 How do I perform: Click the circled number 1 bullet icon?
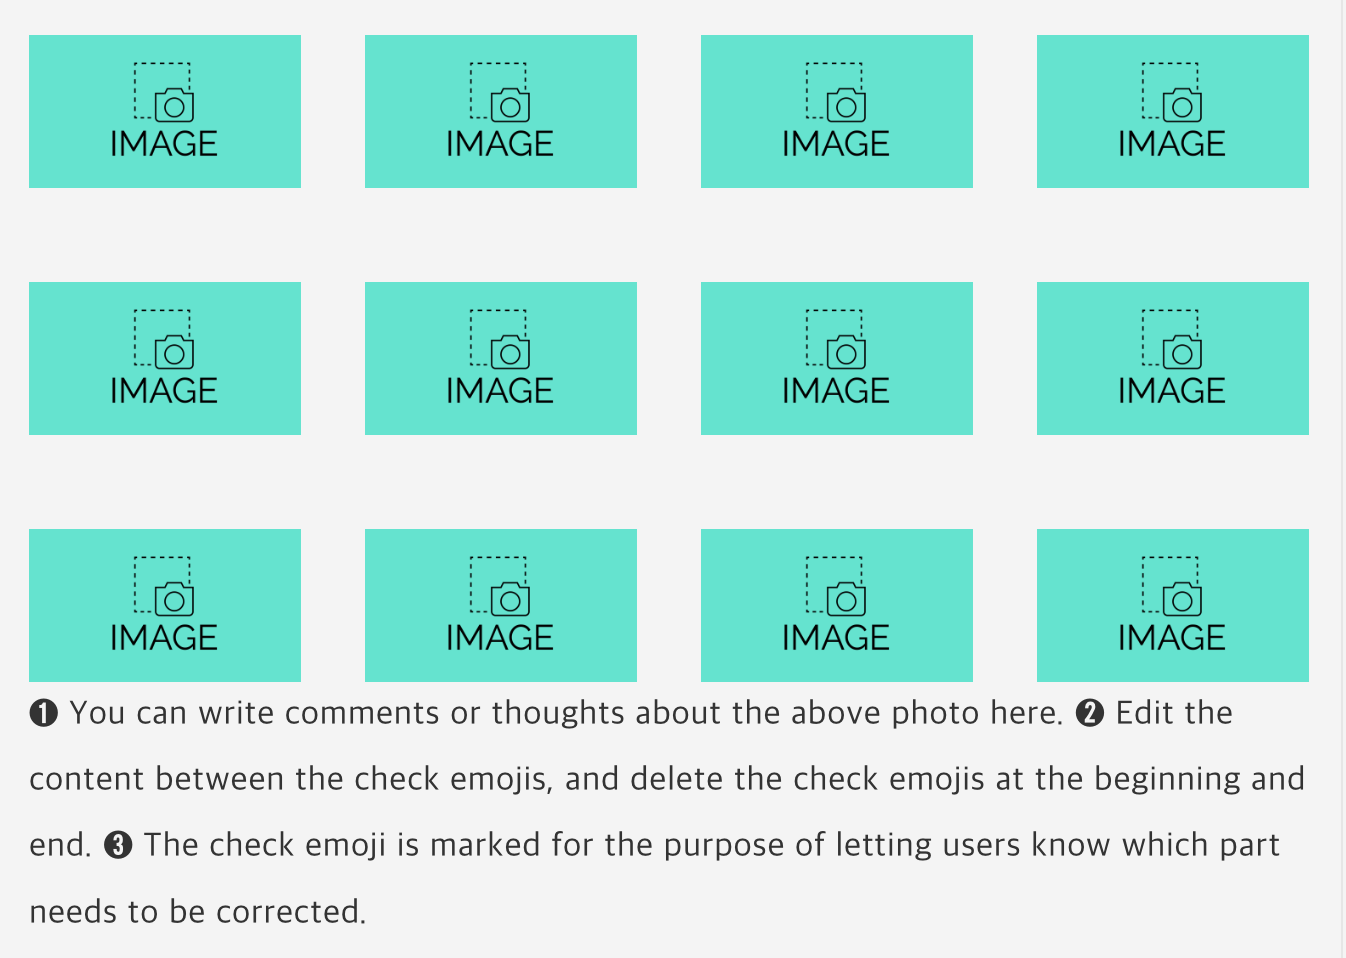[44, 714]
